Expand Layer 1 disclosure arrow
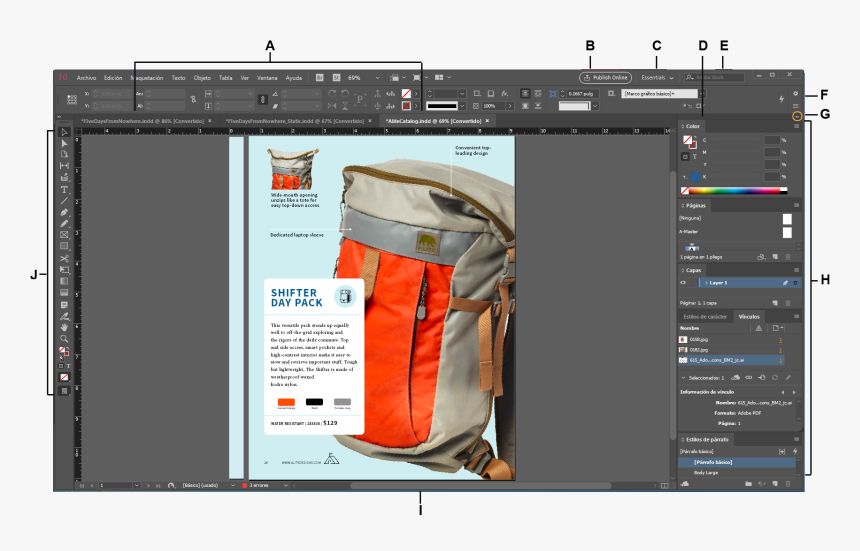 (706, 283)
